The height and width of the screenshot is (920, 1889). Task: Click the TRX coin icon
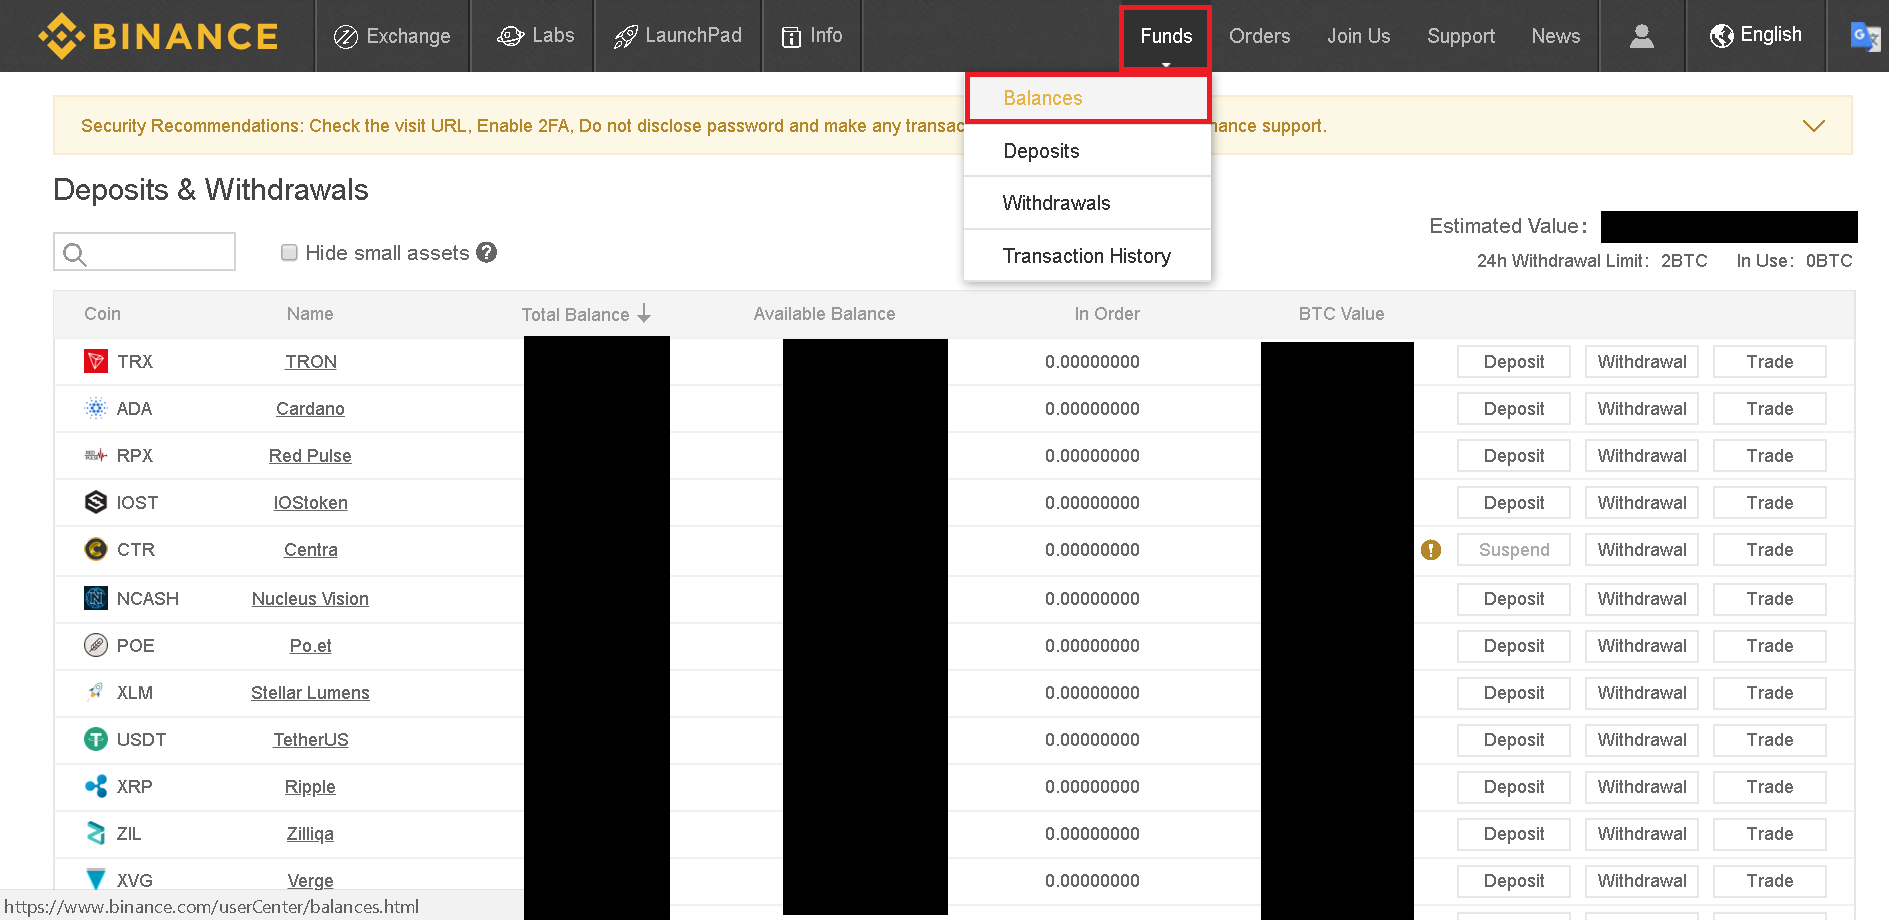tap(96, 361)
